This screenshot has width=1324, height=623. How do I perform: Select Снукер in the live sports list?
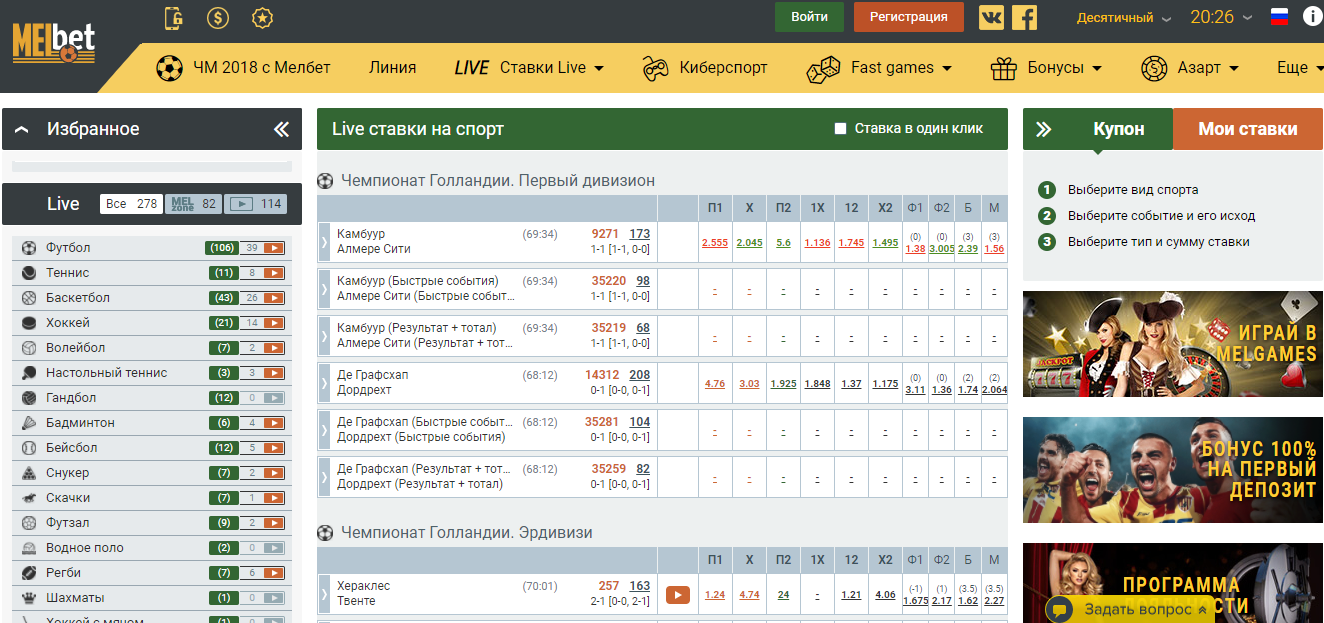(151, 473)
